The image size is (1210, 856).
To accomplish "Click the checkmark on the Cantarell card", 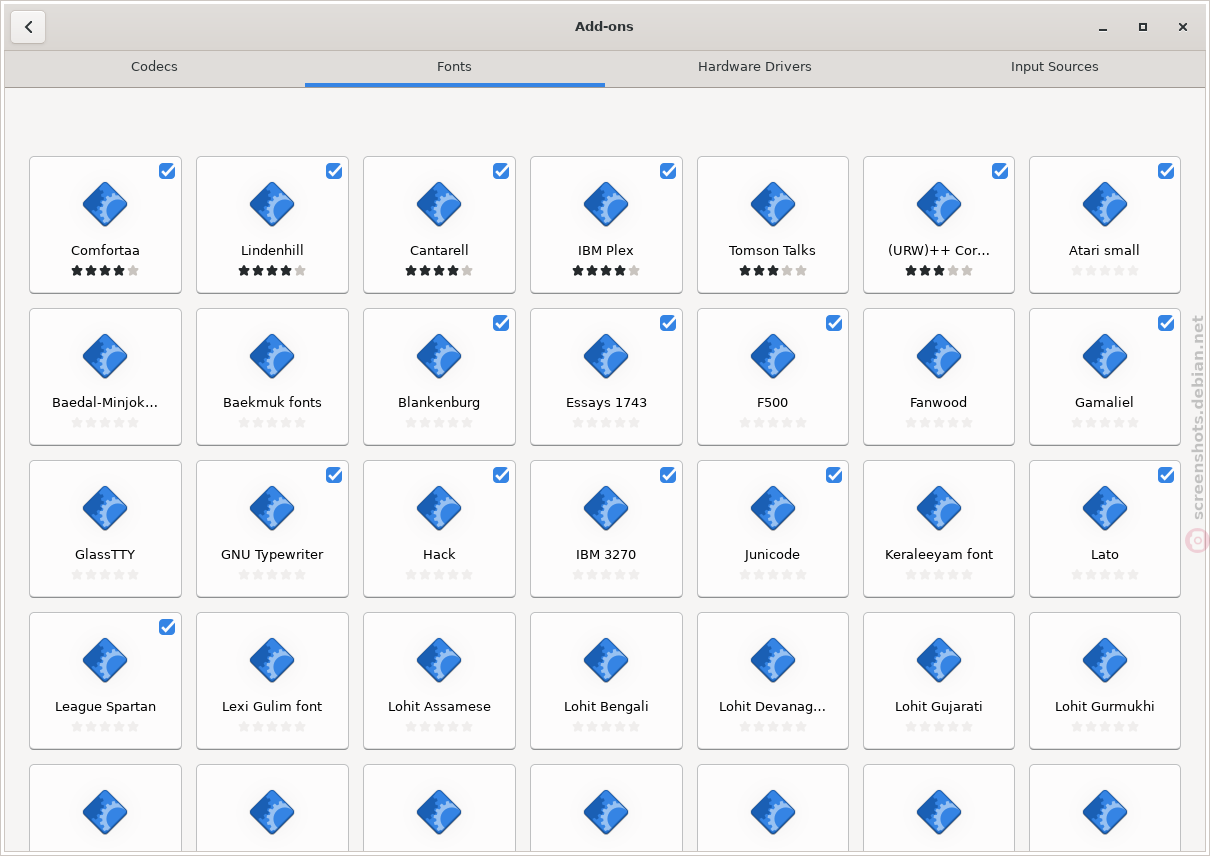I will point(501,171).
